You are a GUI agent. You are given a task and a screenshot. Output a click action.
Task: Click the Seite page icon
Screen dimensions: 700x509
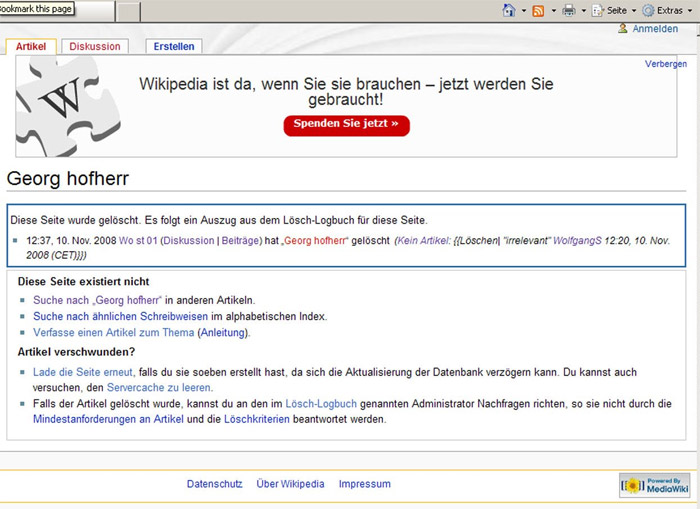tap(598, 10)
